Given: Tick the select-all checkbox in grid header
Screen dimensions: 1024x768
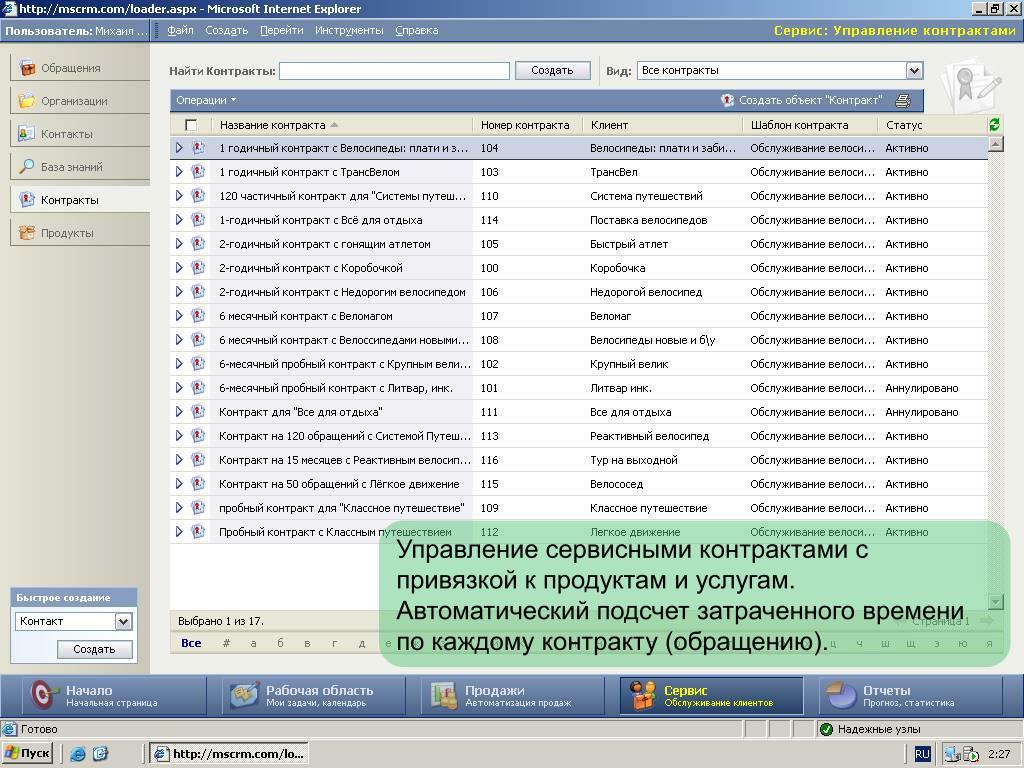Looking at the screenshot, I should pyautogui.click(x=191, y=125).
